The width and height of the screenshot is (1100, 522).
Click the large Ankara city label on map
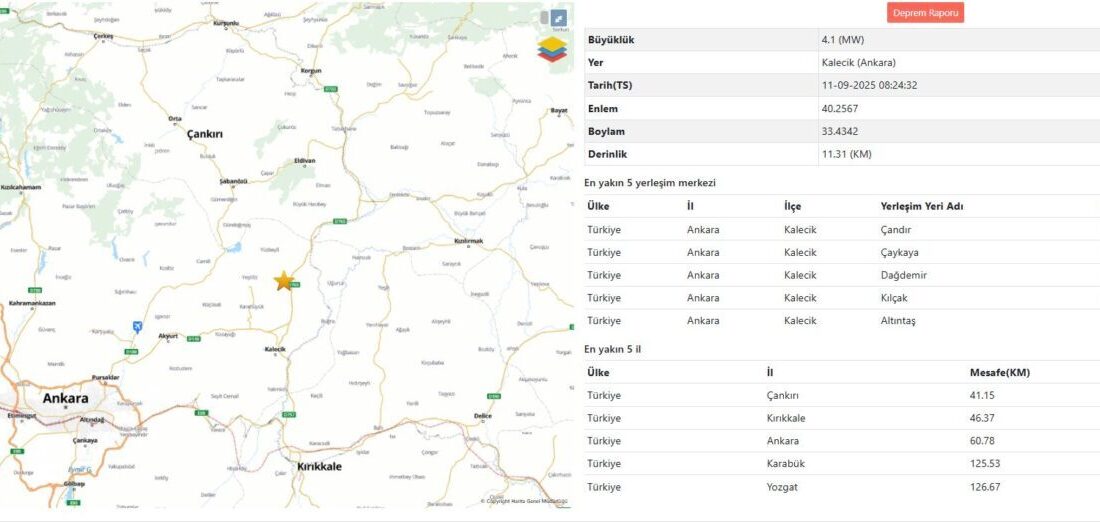point(65,399)
